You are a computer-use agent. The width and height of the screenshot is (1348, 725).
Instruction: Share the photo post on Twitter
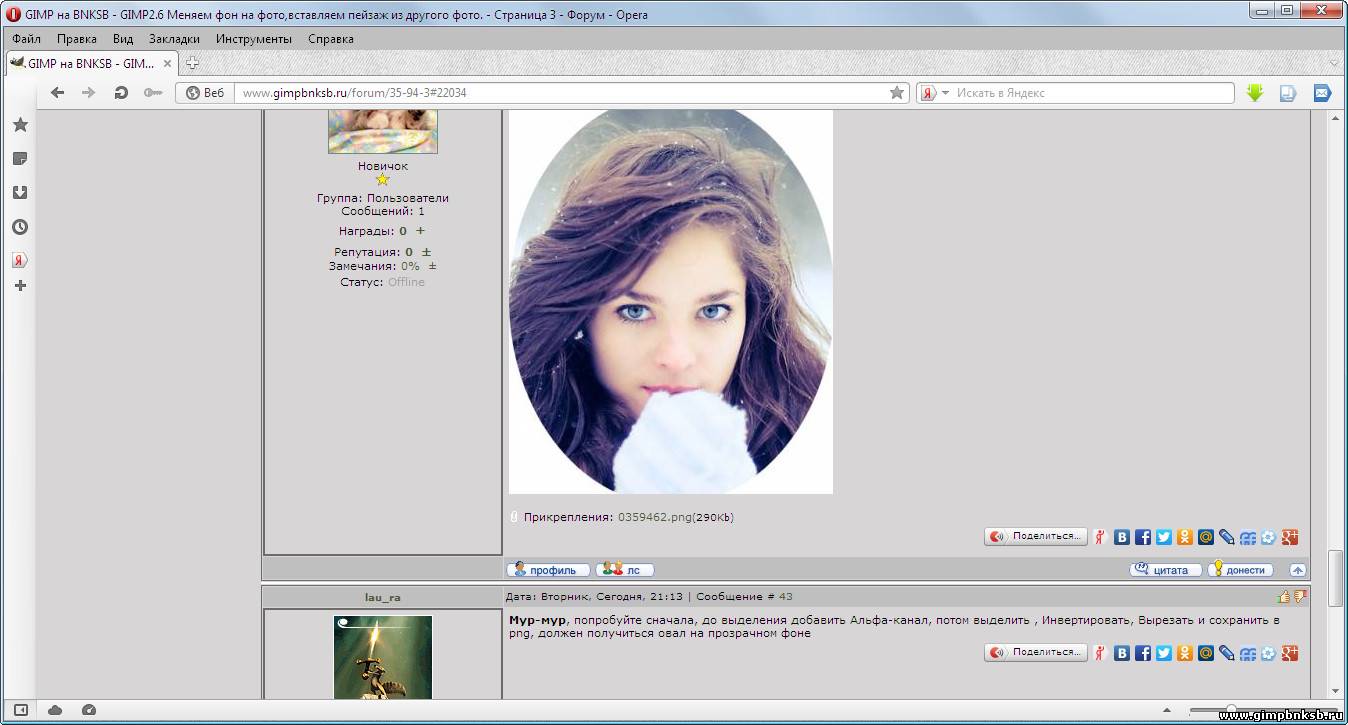[1164, 537]
